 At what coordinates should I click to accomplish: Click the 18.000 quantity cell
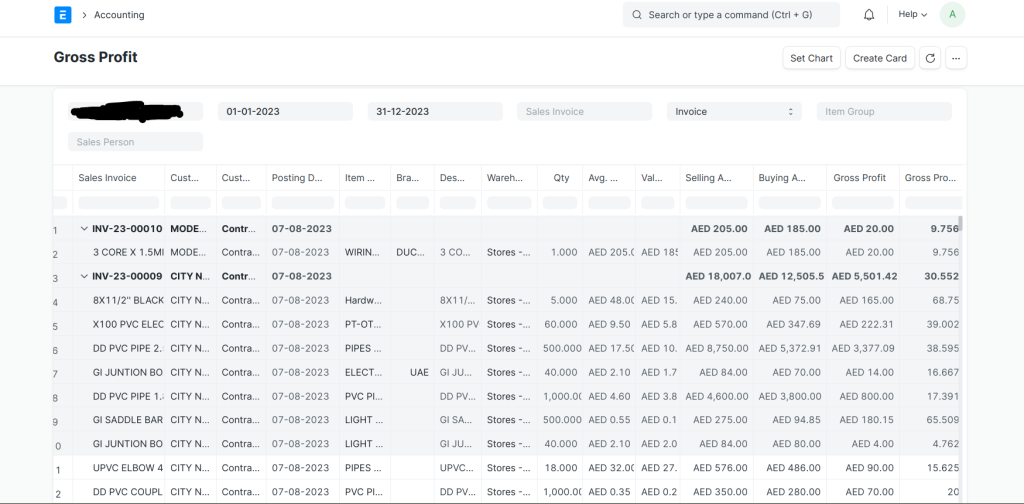(560, 467)
